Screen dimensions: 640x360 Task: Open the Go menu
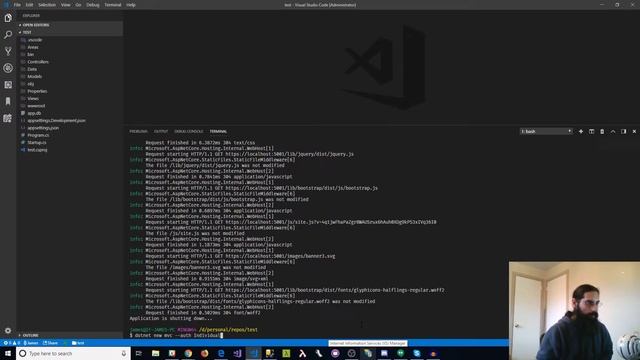click(x=78, y=5)
